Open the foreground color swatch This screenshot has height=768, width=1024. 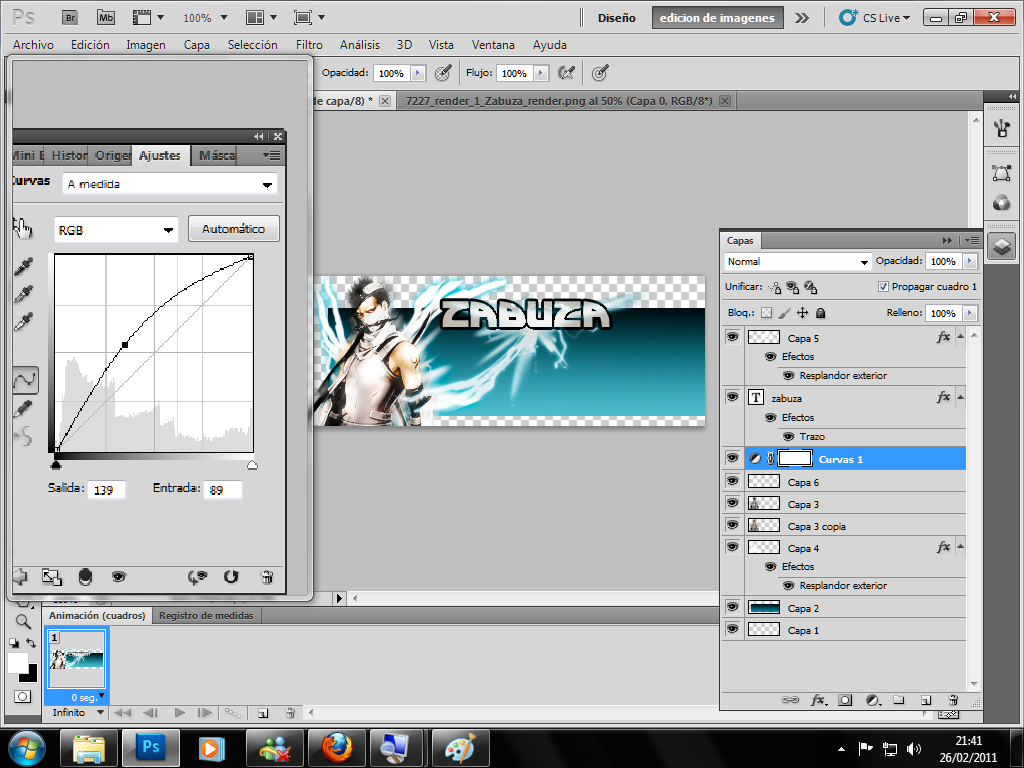[x=18, y=663]
